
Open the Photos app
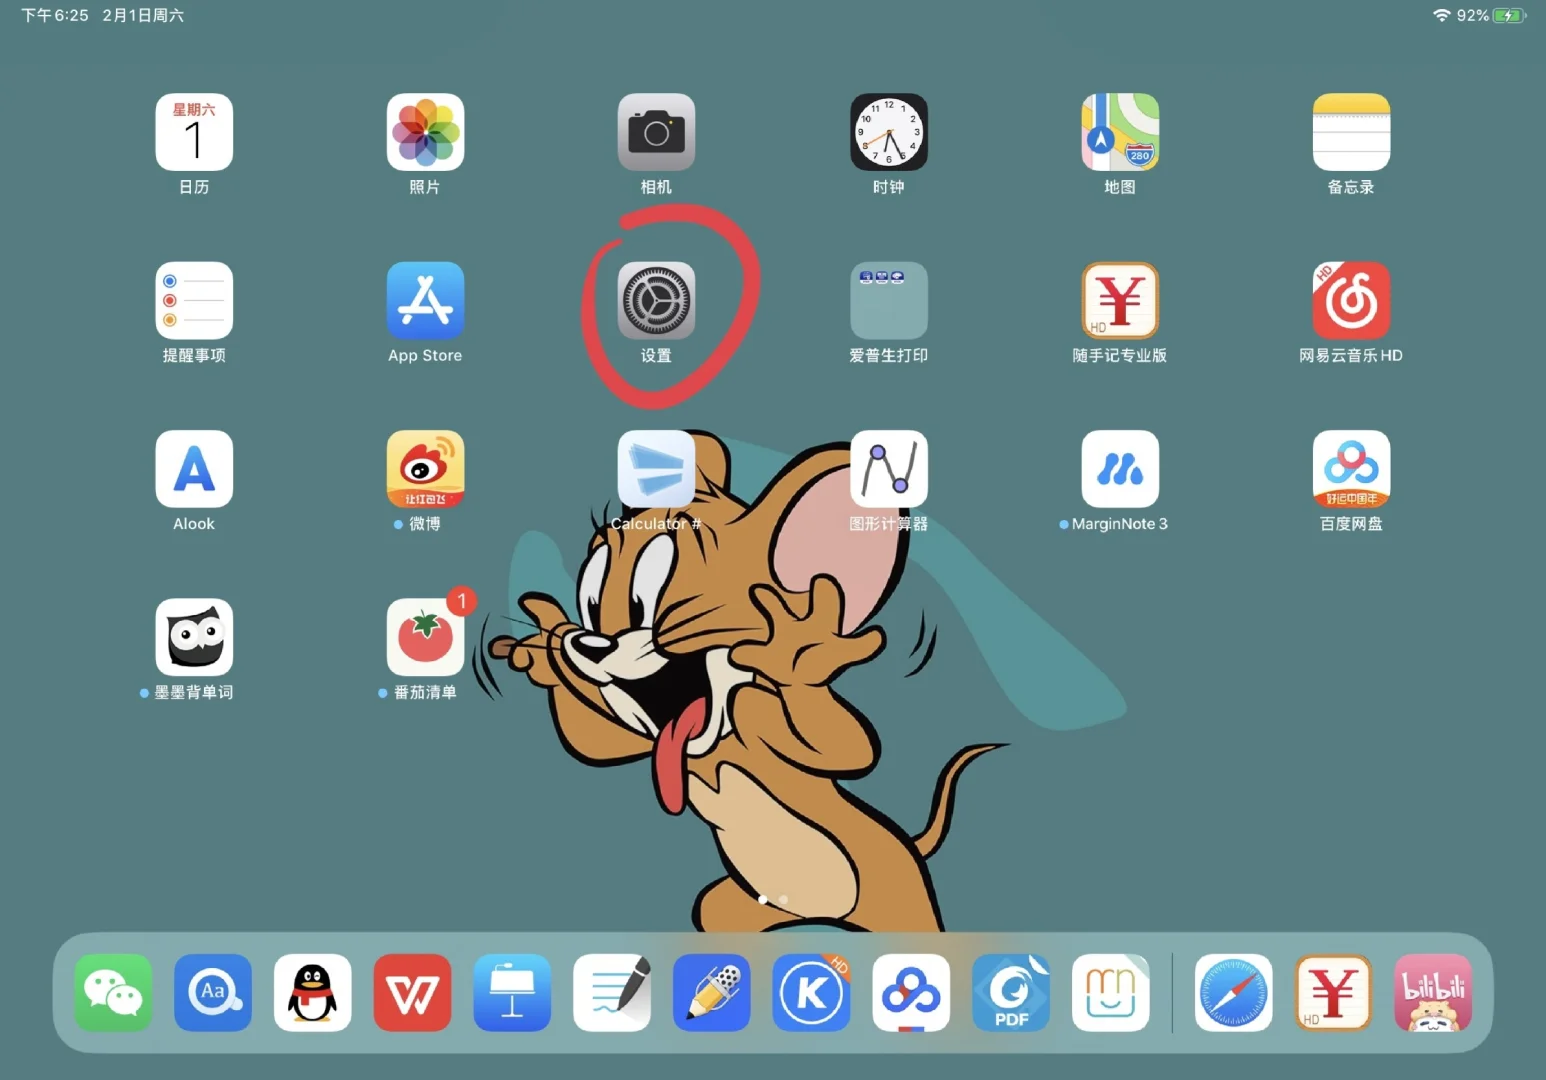coord(425,133)
